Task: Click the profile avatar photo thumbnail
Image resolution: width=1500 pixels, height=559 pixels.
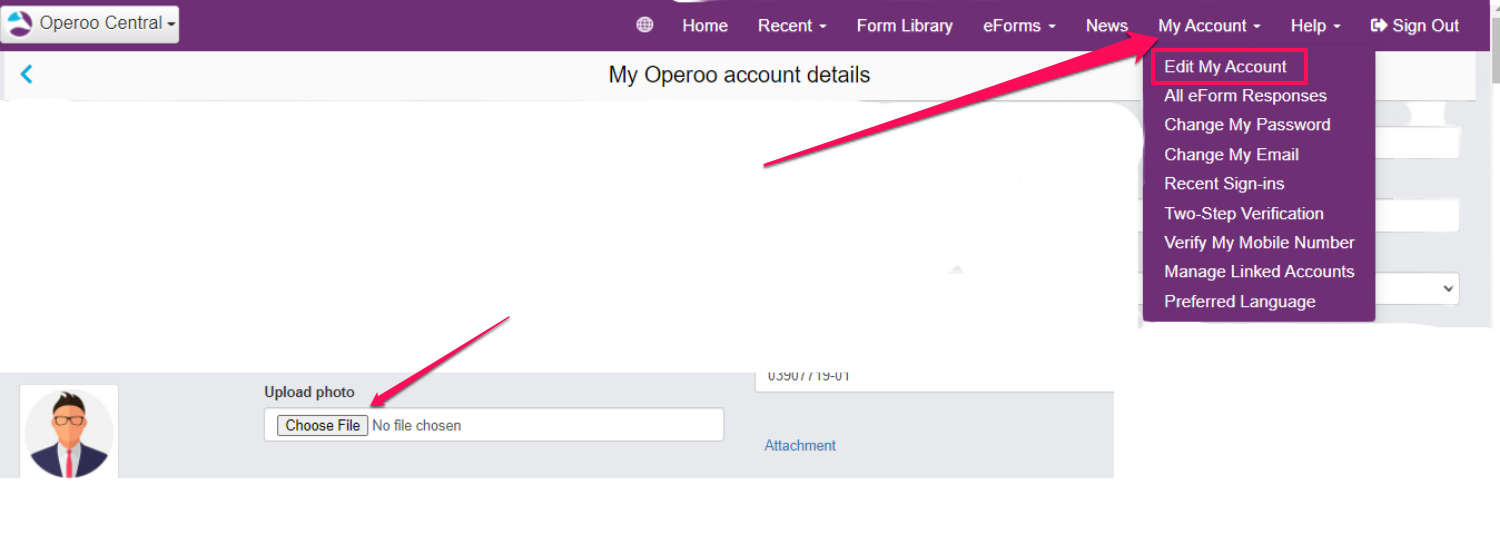Action: [69, 433]
